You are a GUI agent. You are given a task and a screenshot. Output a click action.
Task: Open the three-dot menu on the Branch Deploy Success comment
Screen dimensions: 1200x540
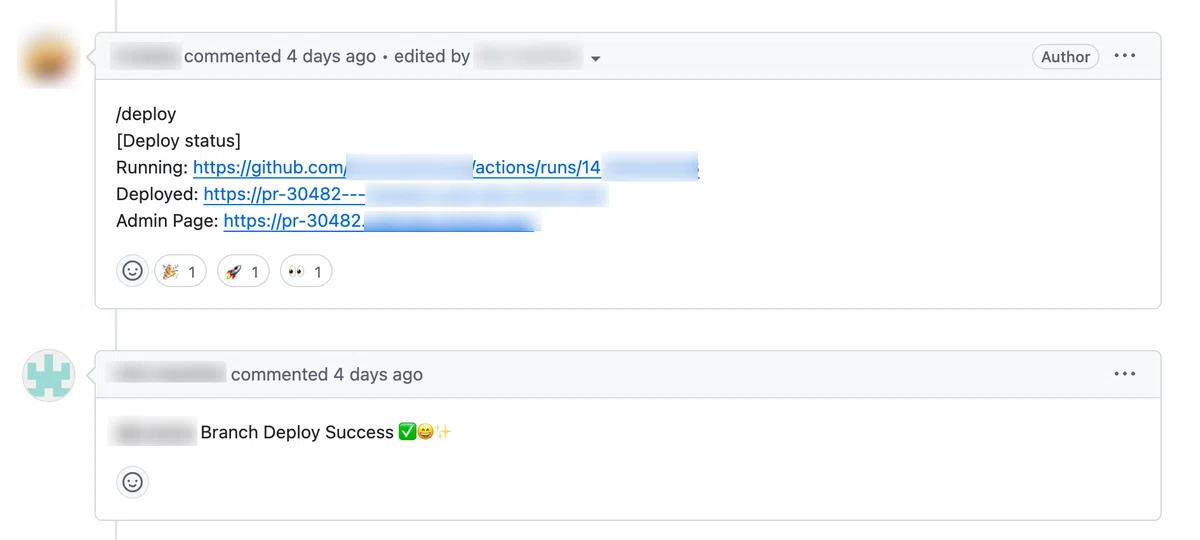[1125, 374]
